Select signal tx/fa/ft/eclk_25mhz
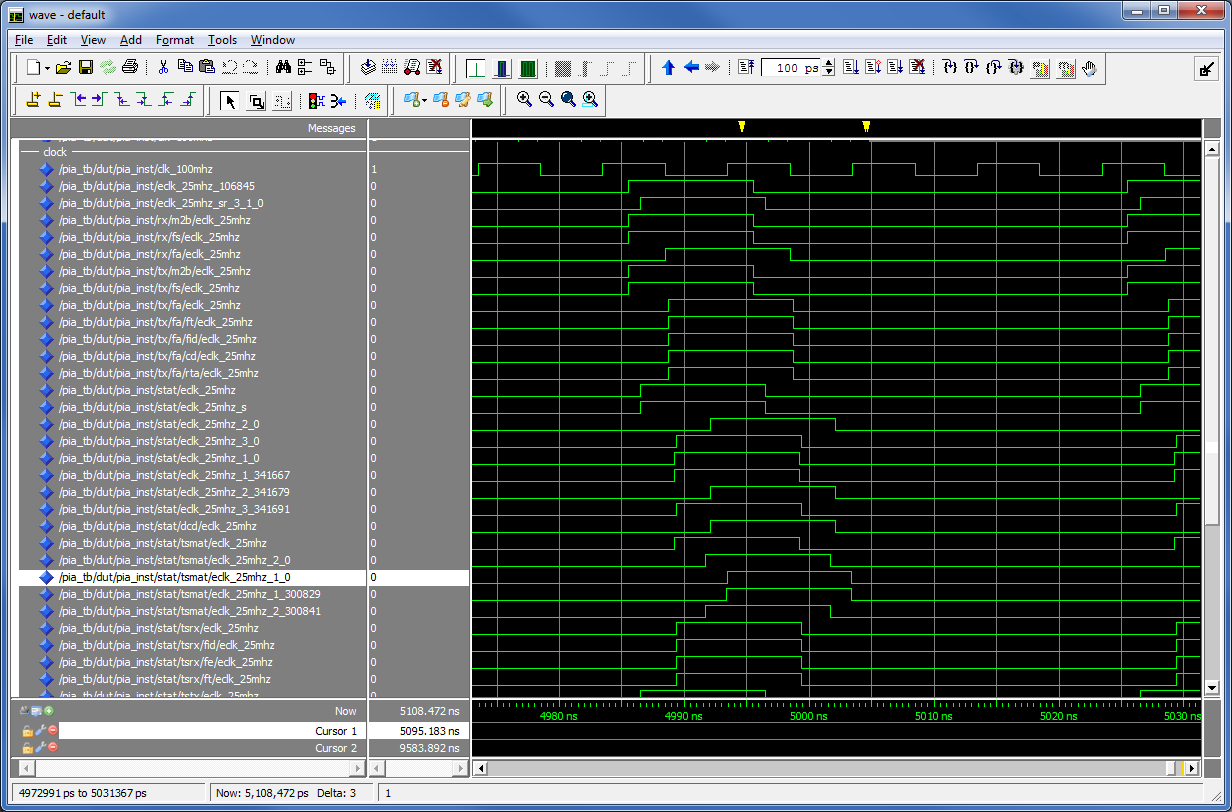This screenshot has height=812, width=1232. click(x=156, y=322)
